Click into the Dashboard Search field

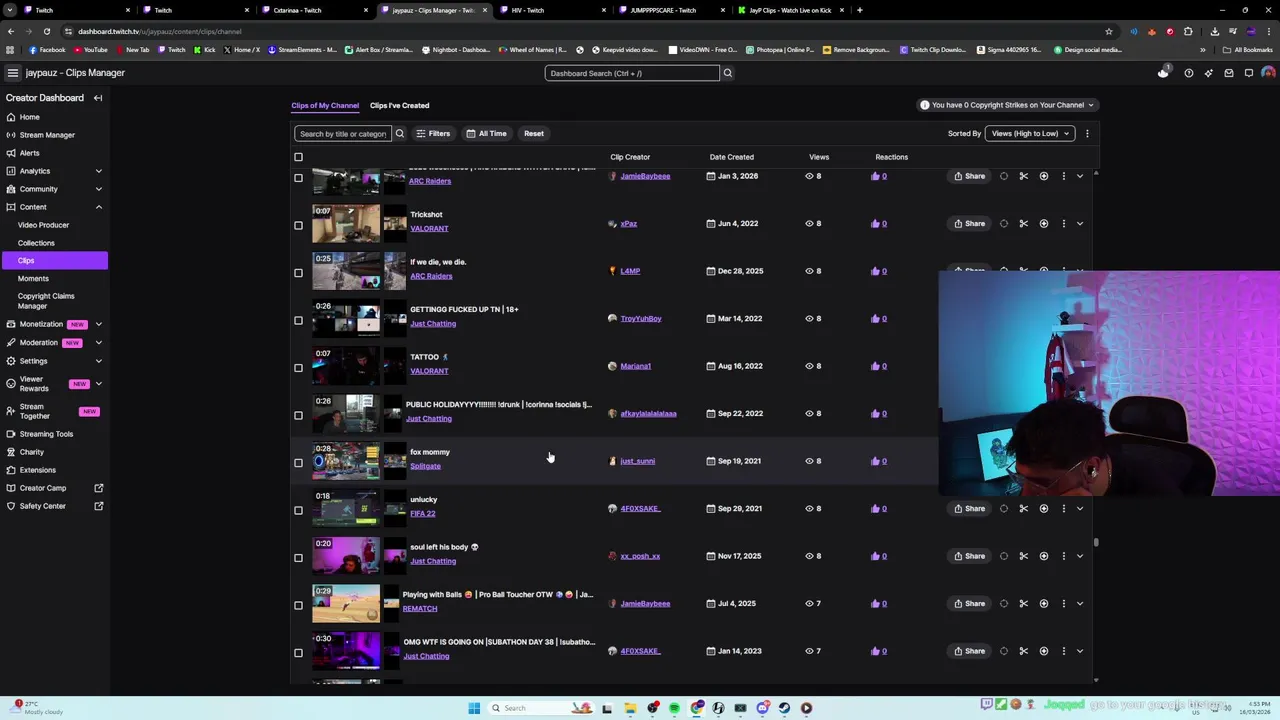pos(632,73)
